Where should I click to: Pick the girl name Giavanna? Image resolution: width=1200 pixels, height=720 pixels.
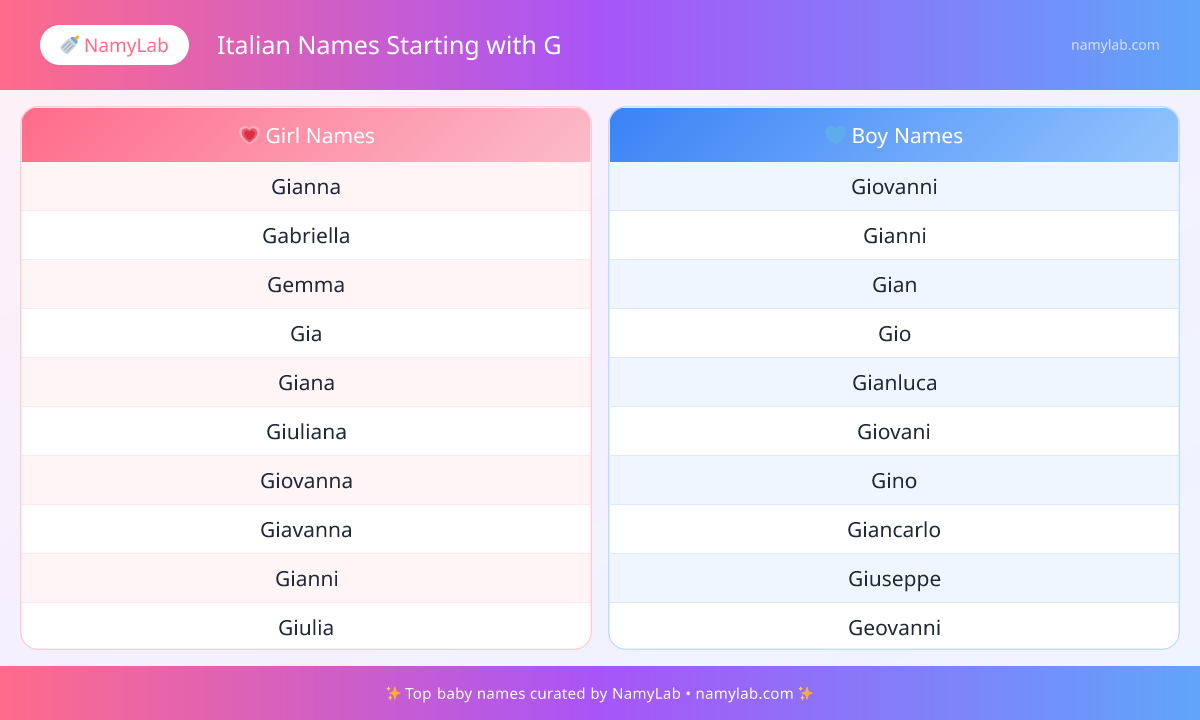click(x=306, y=530)
